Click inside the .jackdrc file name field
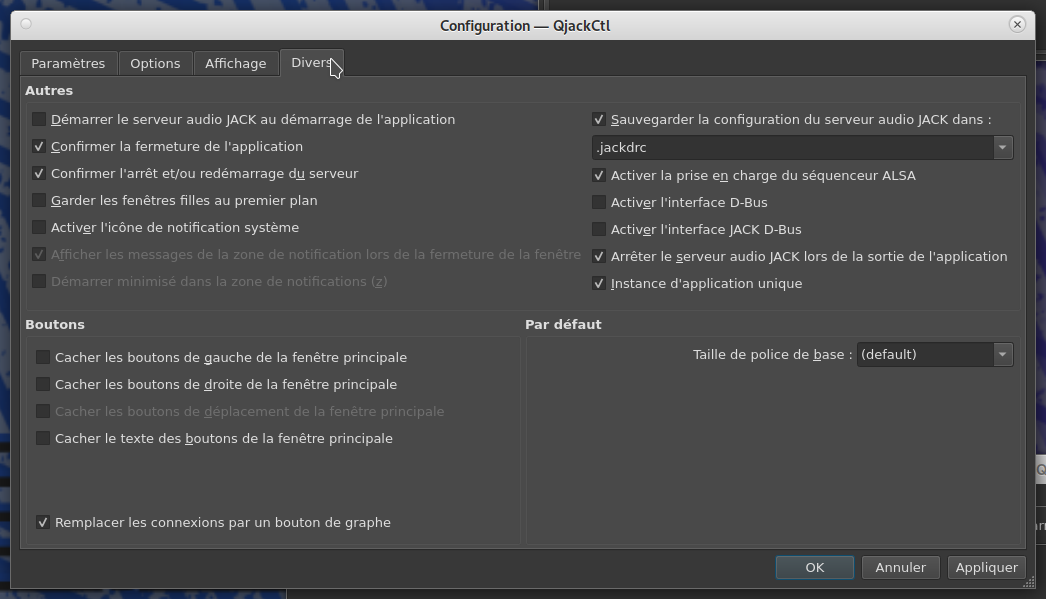Image resolution: width=1046 pixels, height=599 pixels. click(793, 147)
